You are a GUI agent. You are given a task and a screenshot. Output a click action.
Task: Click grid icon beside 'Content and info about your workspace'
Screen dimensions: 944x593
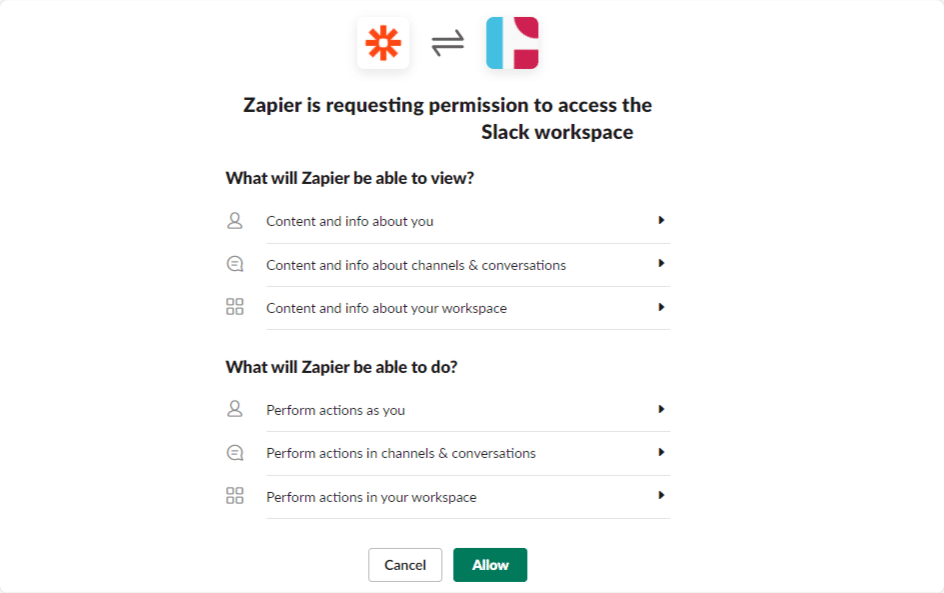235,308
